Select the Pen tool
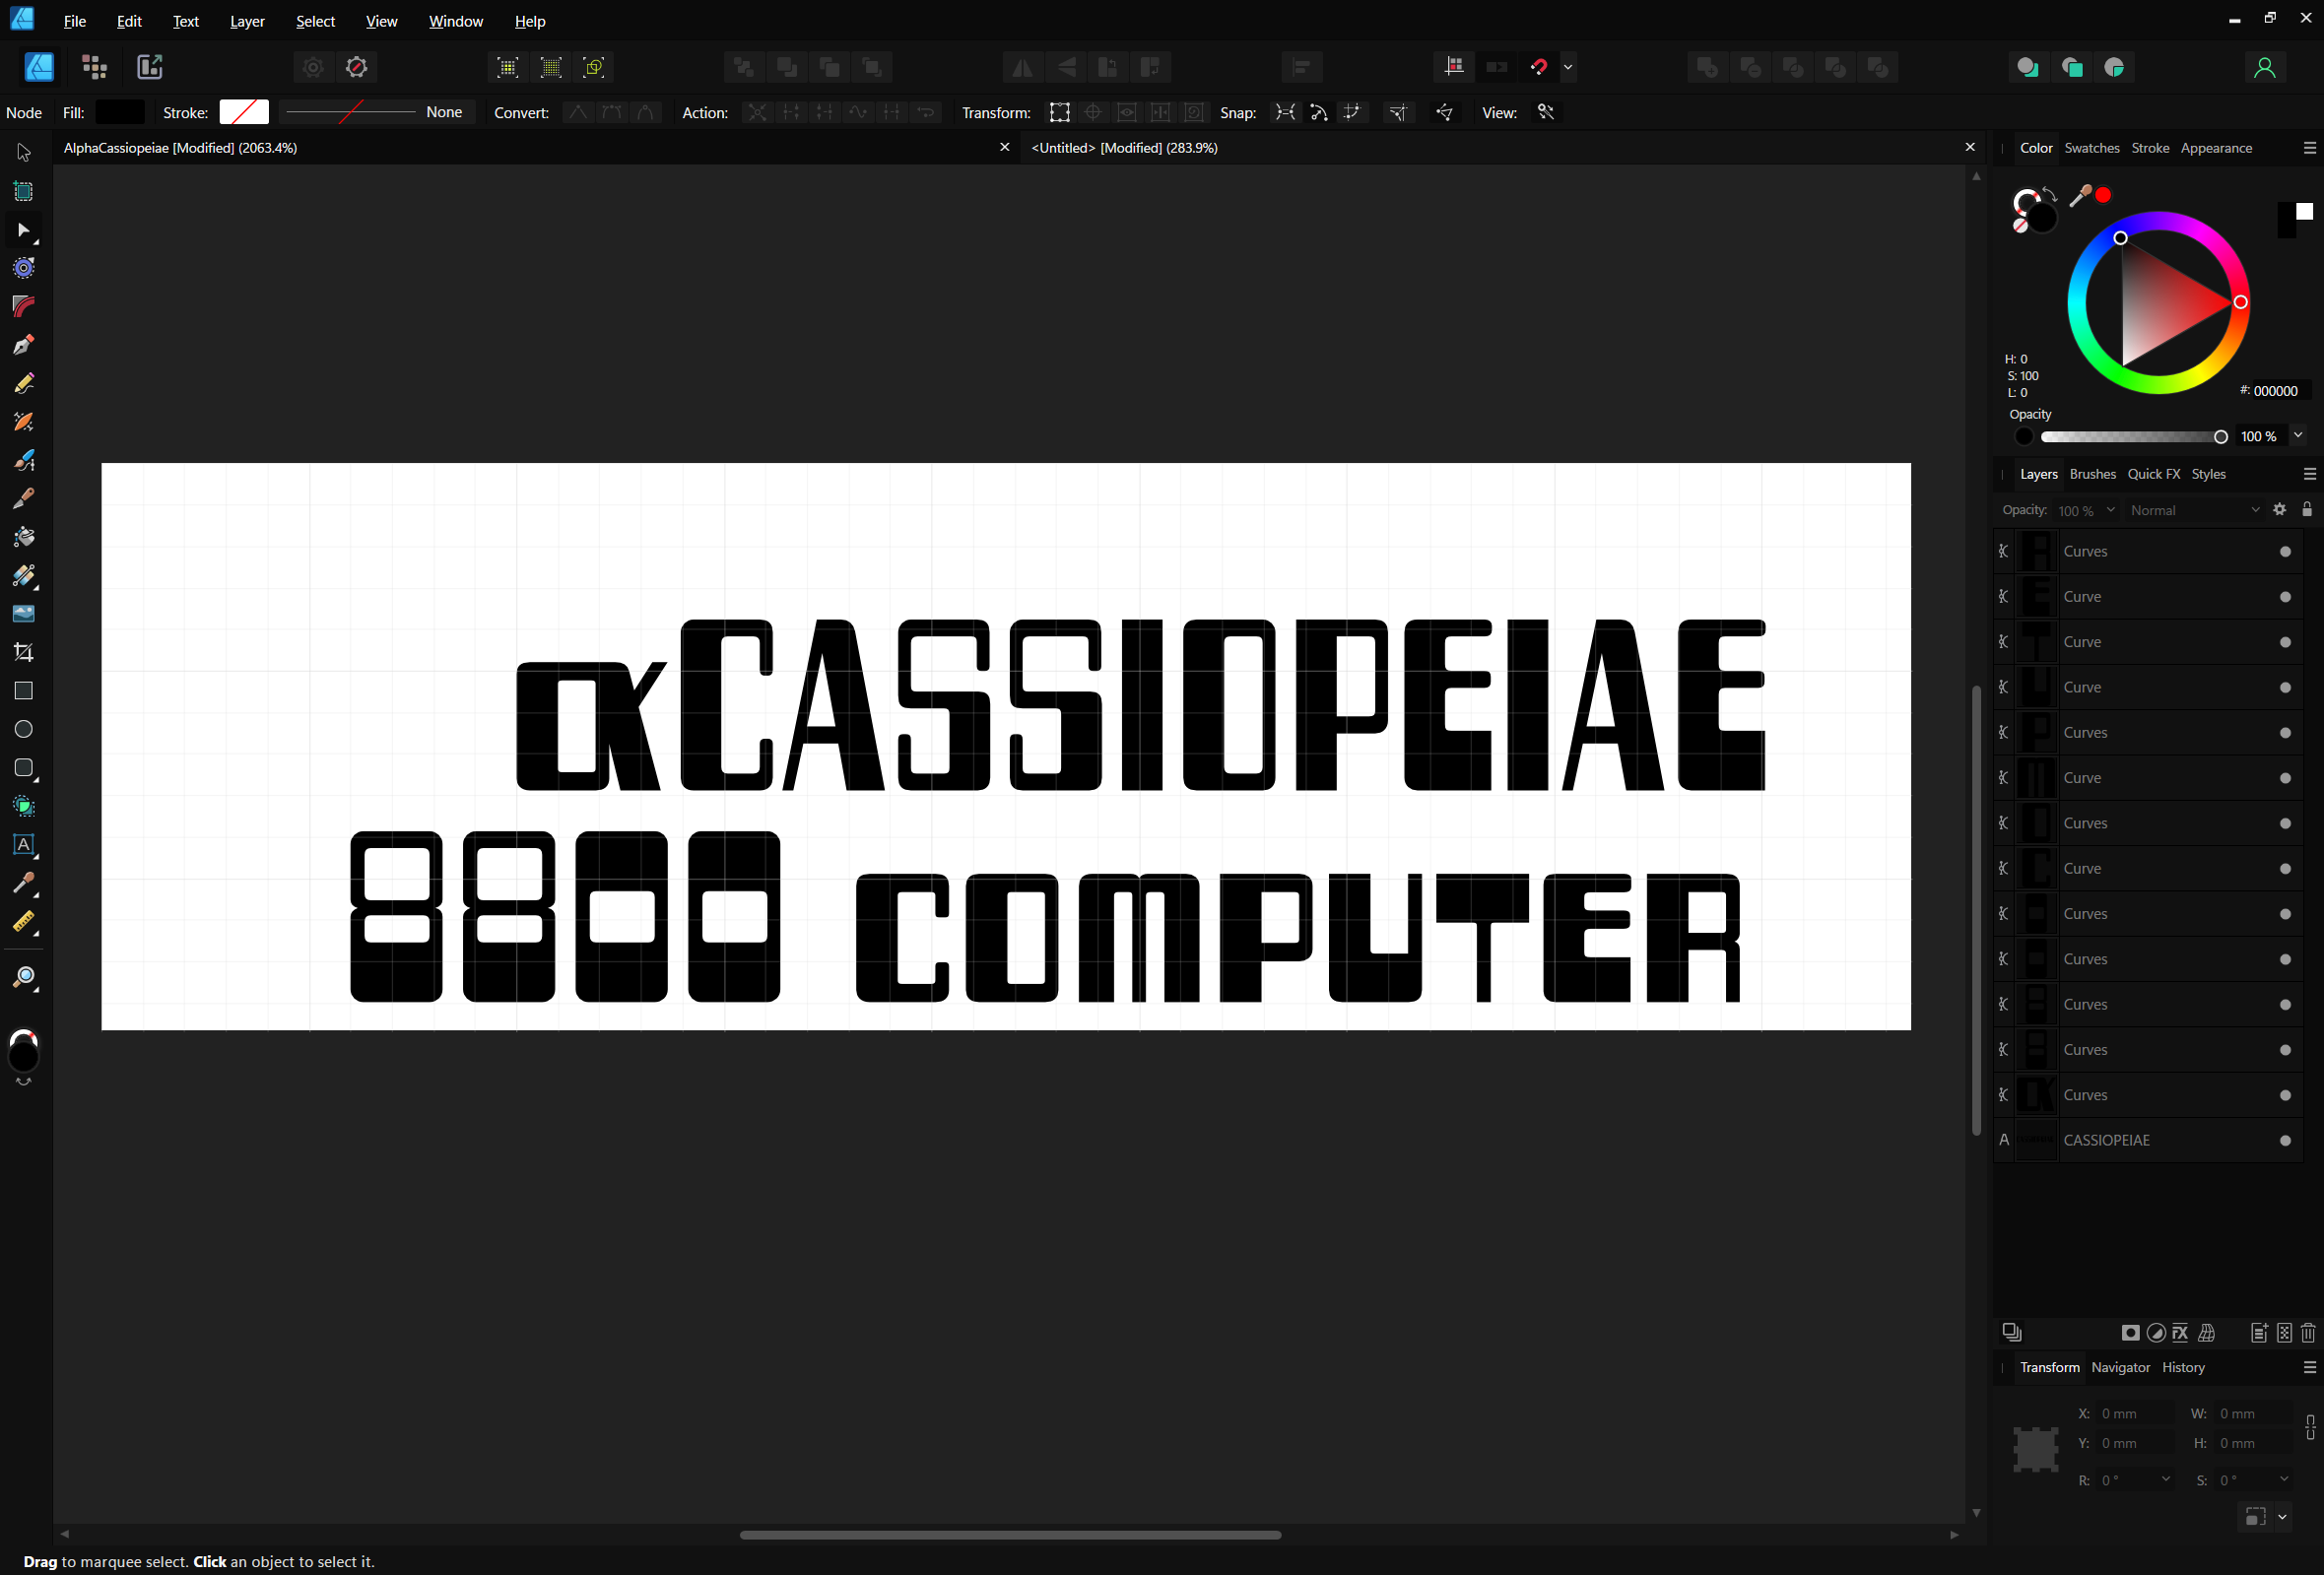 pyautogui.click(x=23, y=345)
